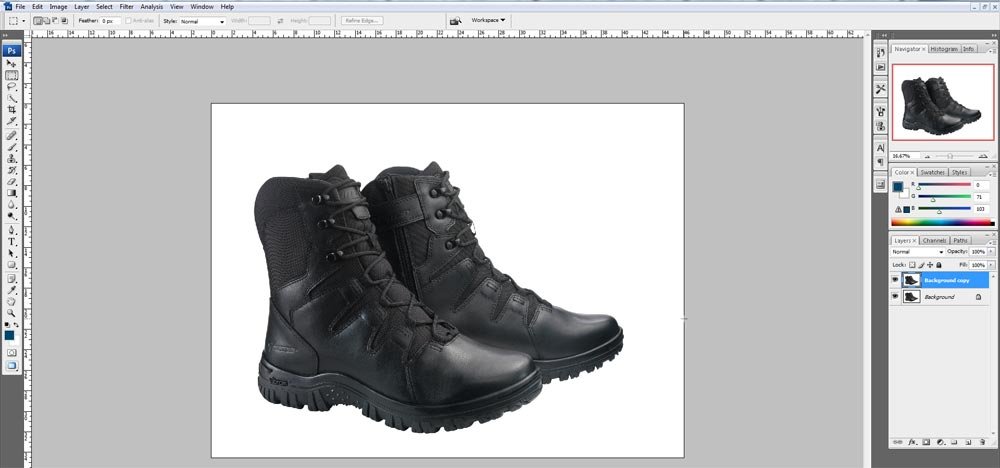Image resolution: width=1000 pixels, height=468 pixels.
Task: Select the Lasso tool
Action: click(11, 87)
